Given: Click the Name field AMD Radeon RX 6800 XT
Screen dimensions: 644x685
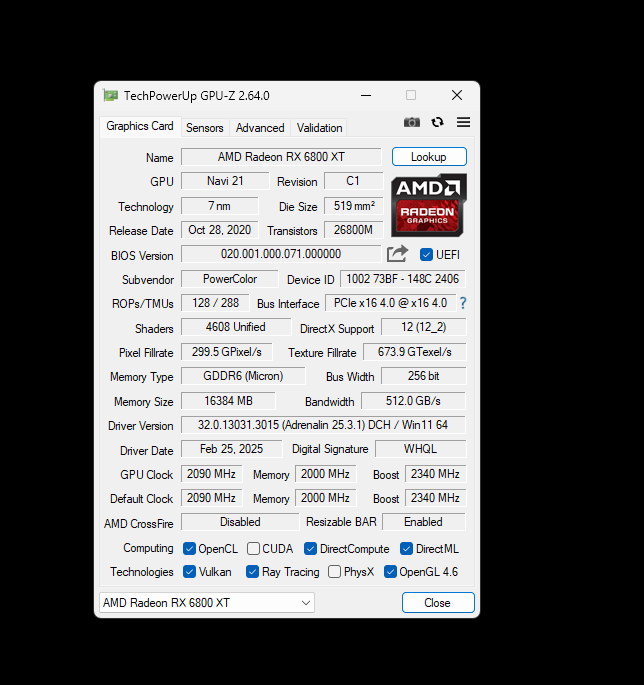Looking at the screenshot, I should [x=281, y=157].
